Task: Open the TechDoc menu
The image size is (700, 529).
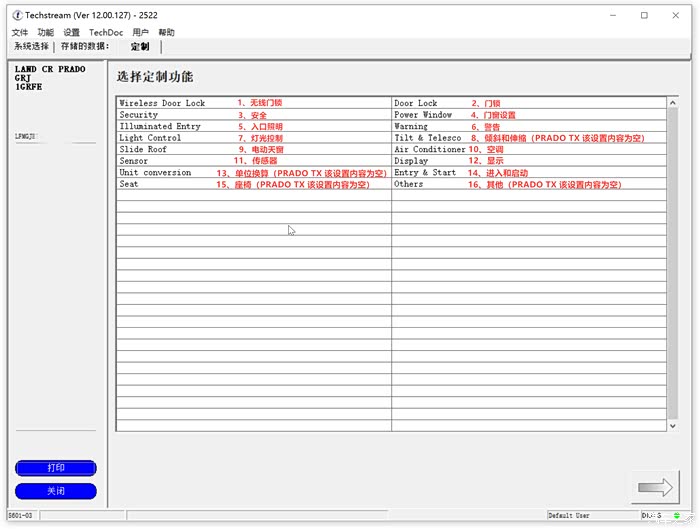Action: pos(106,32)
